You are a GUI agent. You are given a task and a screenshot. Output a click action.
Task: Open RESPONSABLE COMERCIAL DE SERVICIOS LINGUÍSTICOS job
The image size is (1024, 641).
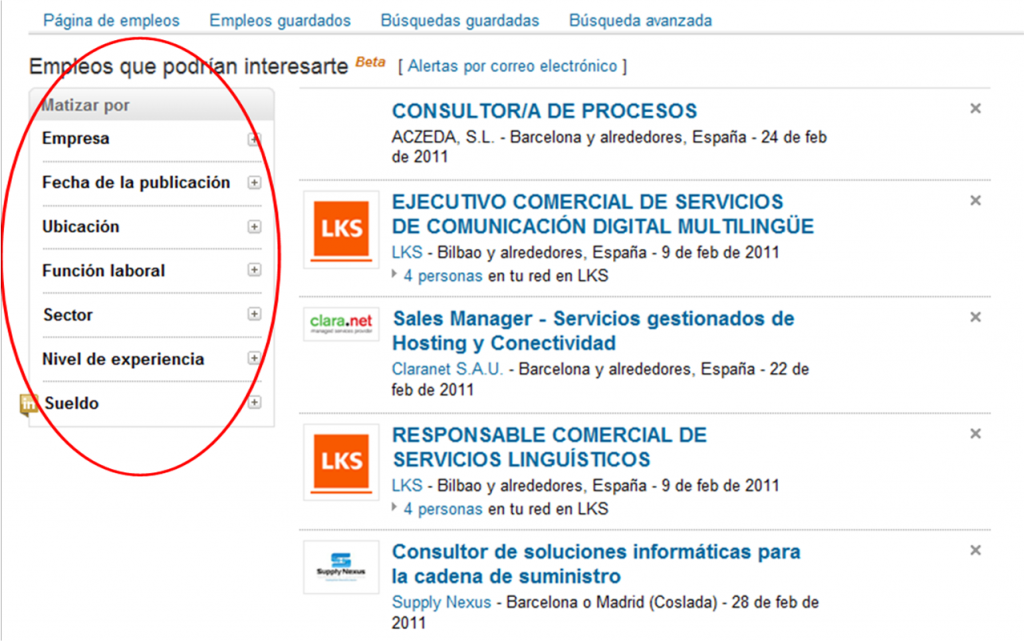point(549,447)
